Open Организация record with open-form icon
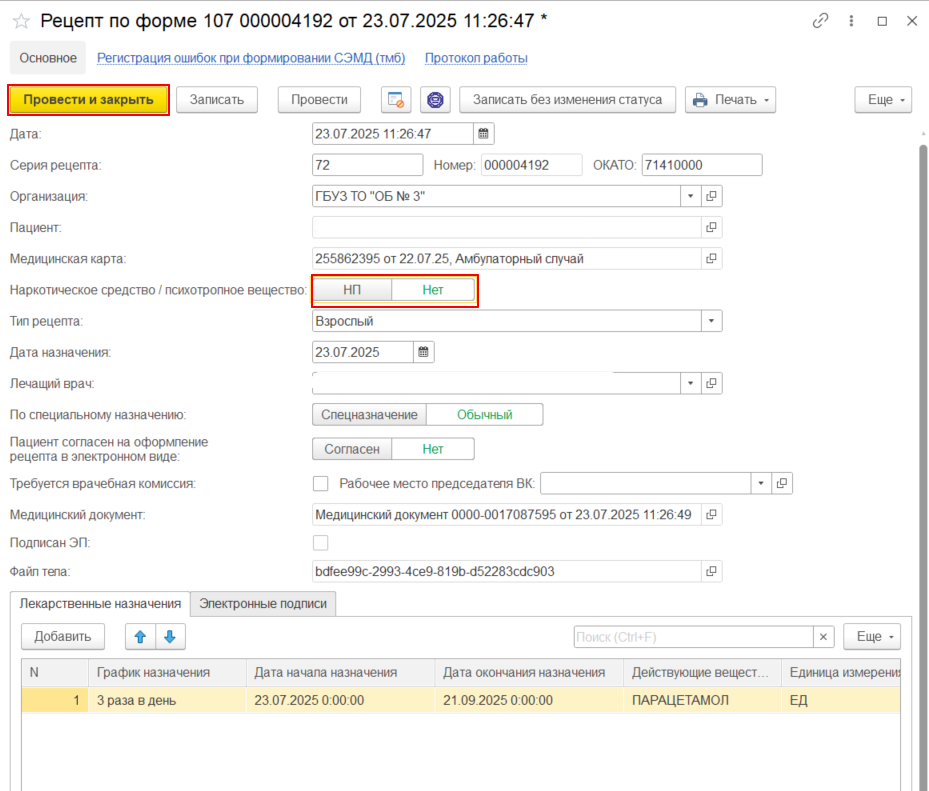 point(711,196)
